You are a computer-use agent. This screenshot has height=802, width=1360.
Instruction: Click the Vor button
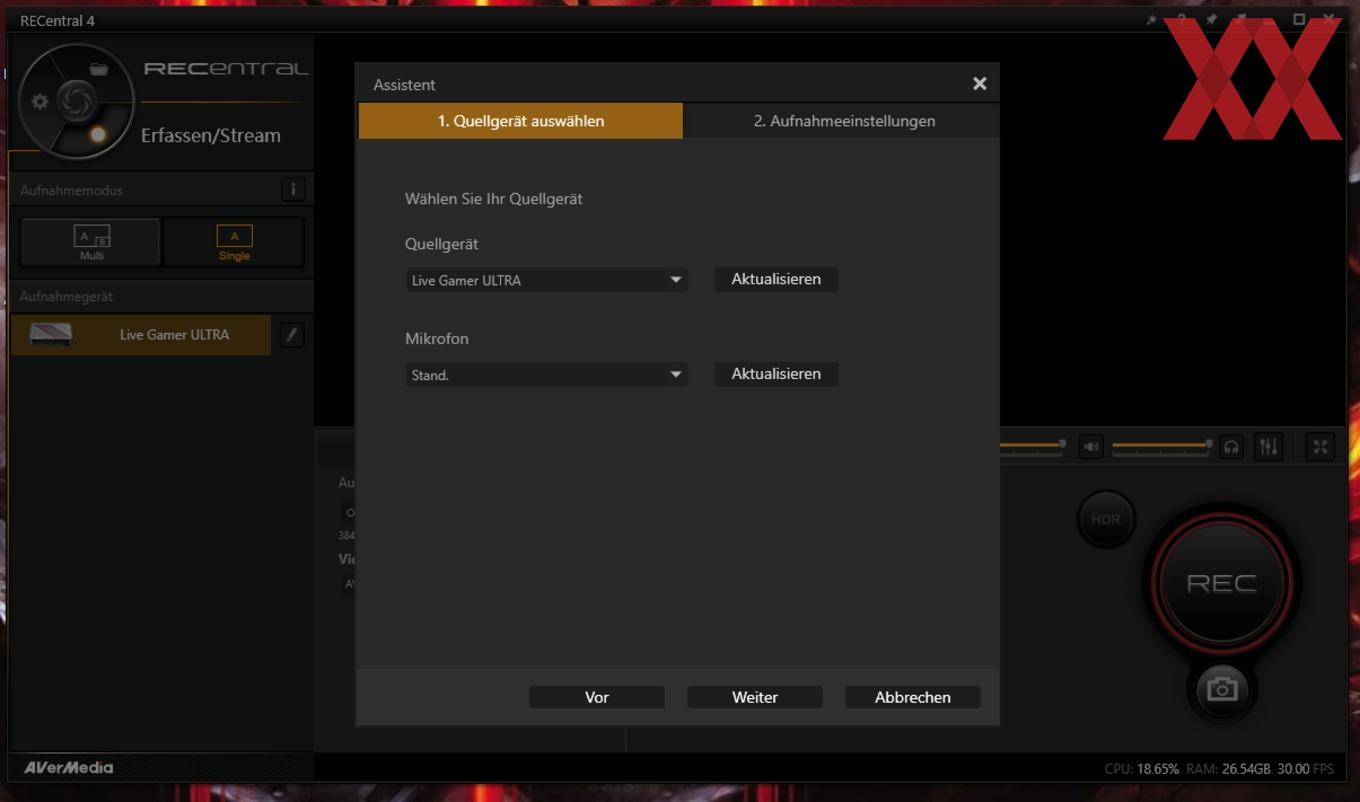[597, 697]
